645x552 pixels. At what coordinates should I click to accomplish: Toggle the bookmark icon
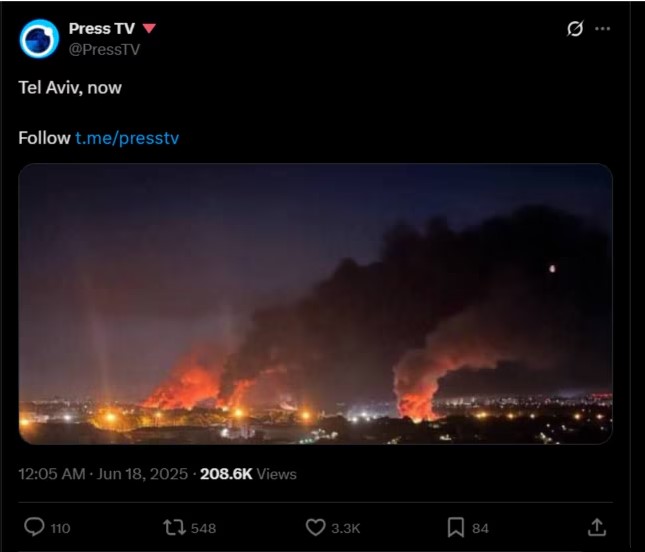[455, 527]
